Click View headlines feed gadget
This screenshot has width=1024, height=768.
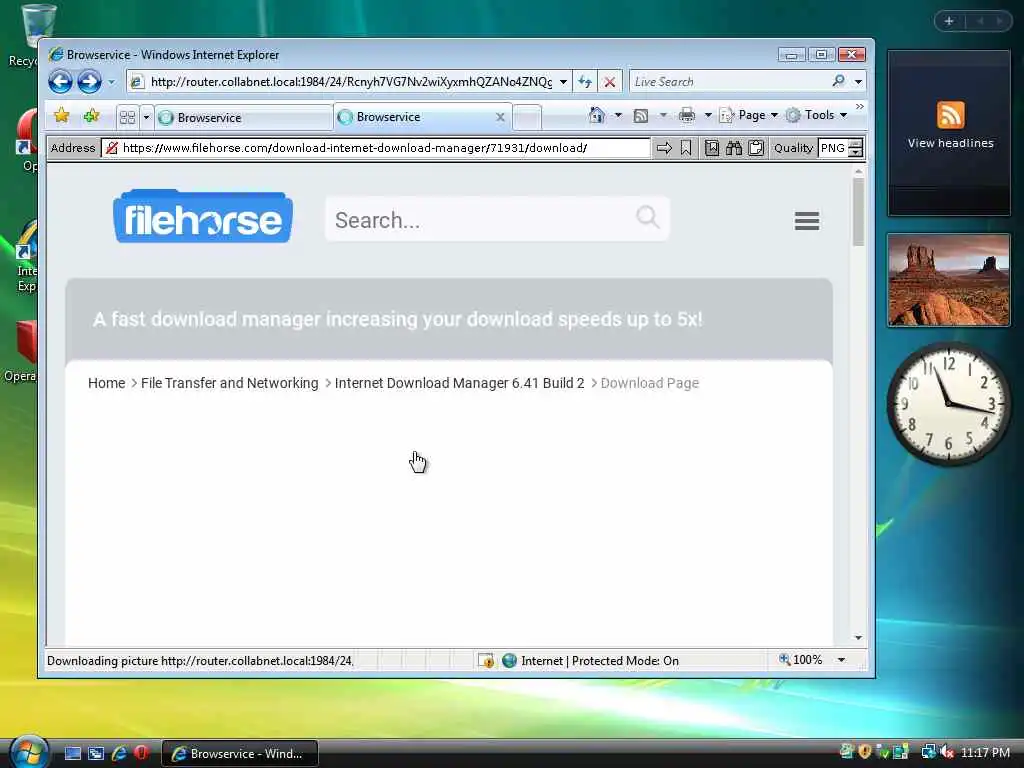pos(949,133)
